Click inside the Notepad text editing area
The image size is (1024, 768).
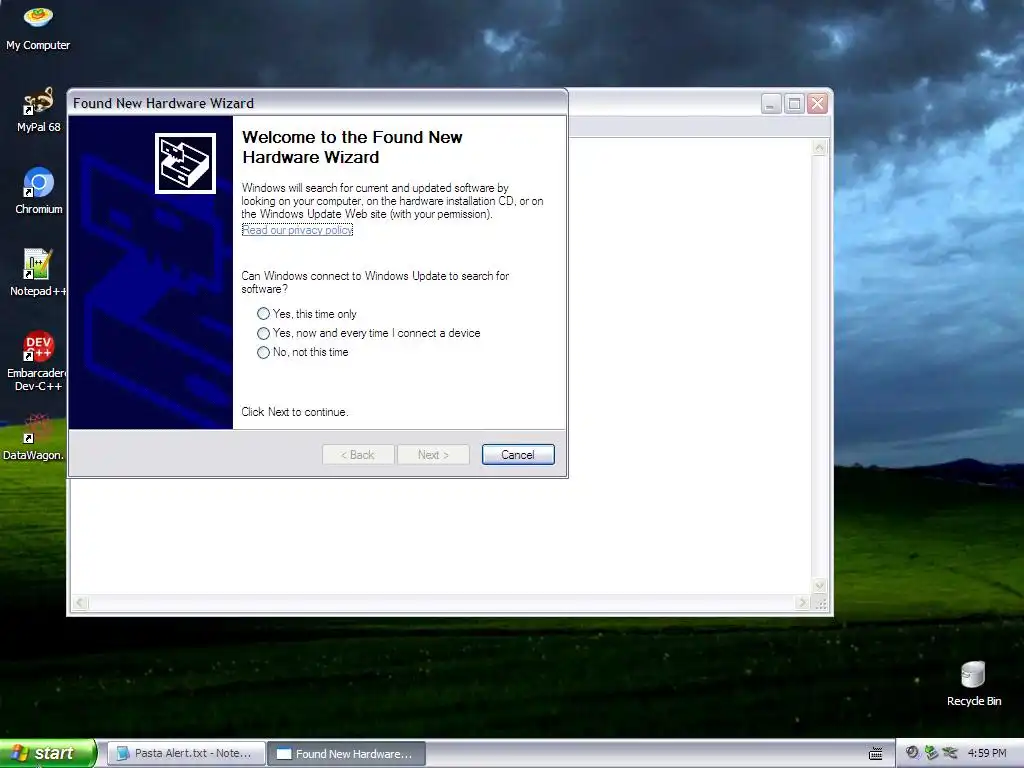[x=689, y=366]
